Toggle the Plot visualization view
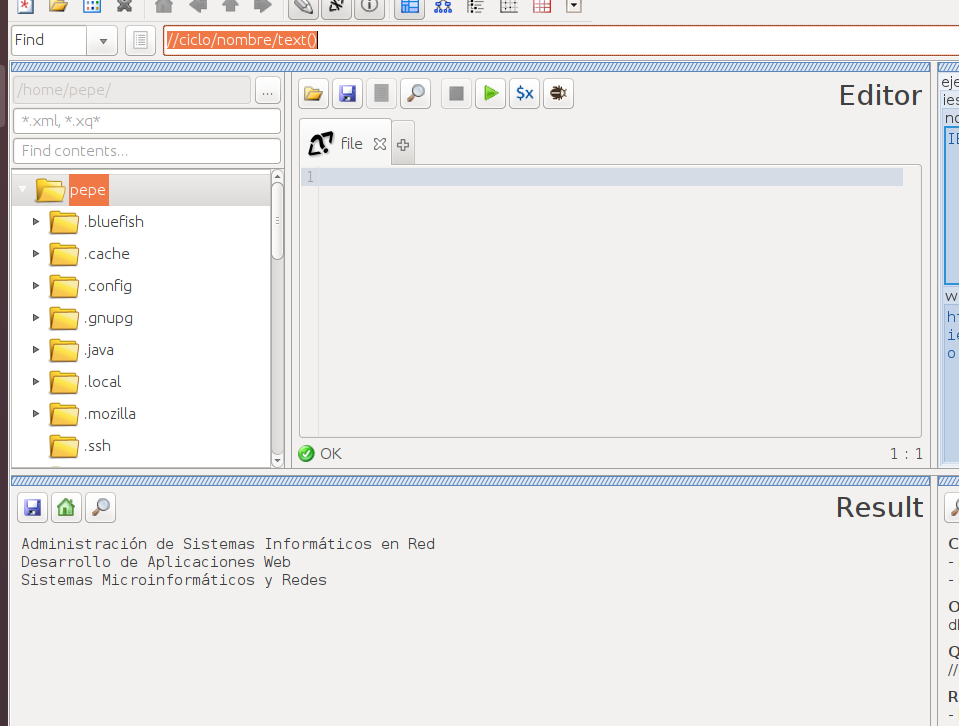Screen dimensions: 959x726 tap(509, 7)
